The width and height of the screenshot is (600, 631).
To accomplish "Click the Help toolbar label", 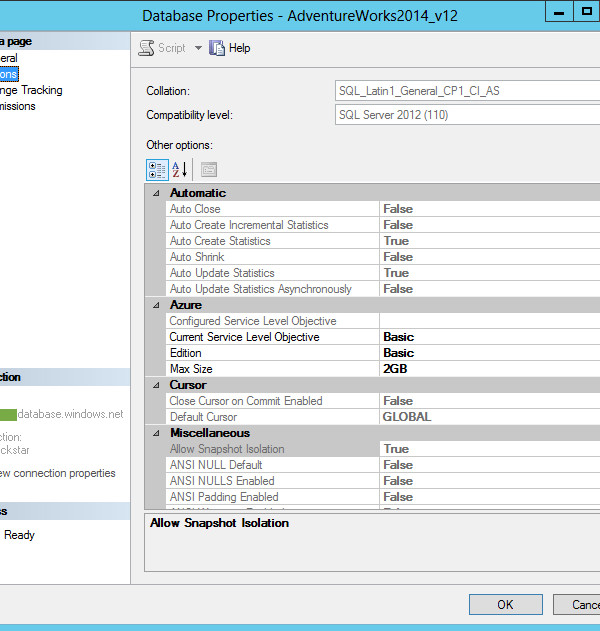I will pyautogui.click(x=239, y=48).
